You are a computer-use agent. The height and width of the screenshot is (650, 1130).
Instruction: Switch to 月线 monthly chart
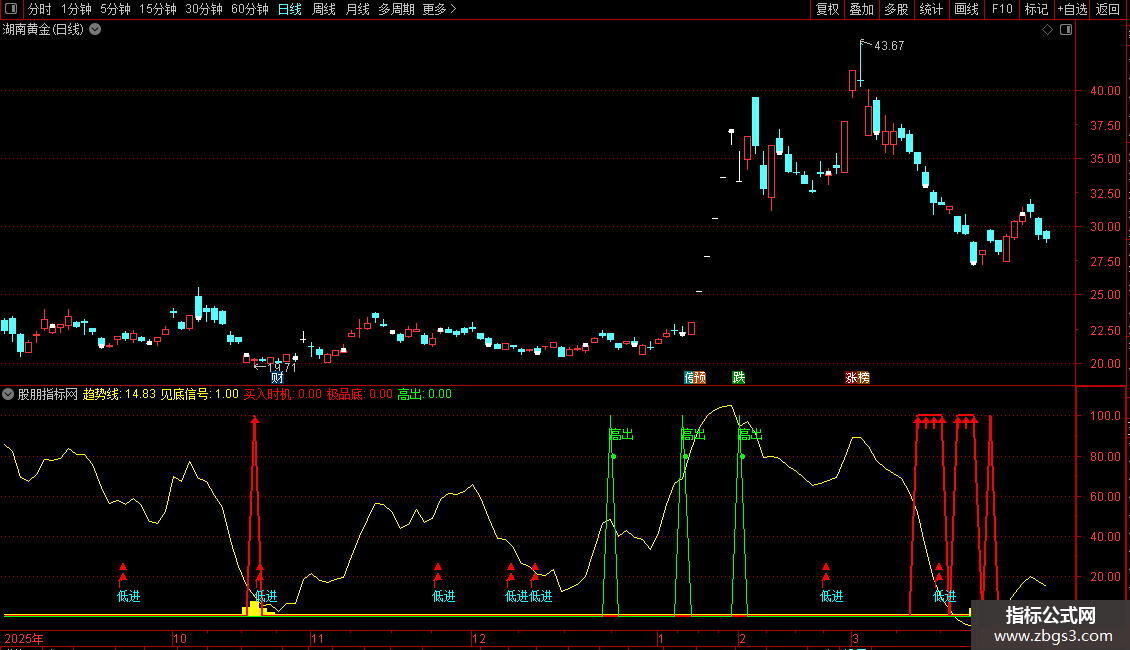point(357,9)
